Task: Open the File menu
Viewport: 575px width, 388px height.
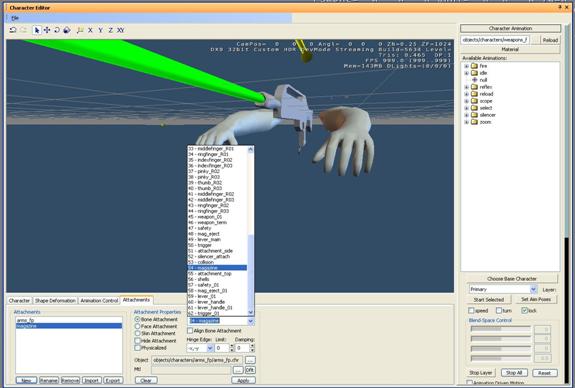Action: click(15, 18)
